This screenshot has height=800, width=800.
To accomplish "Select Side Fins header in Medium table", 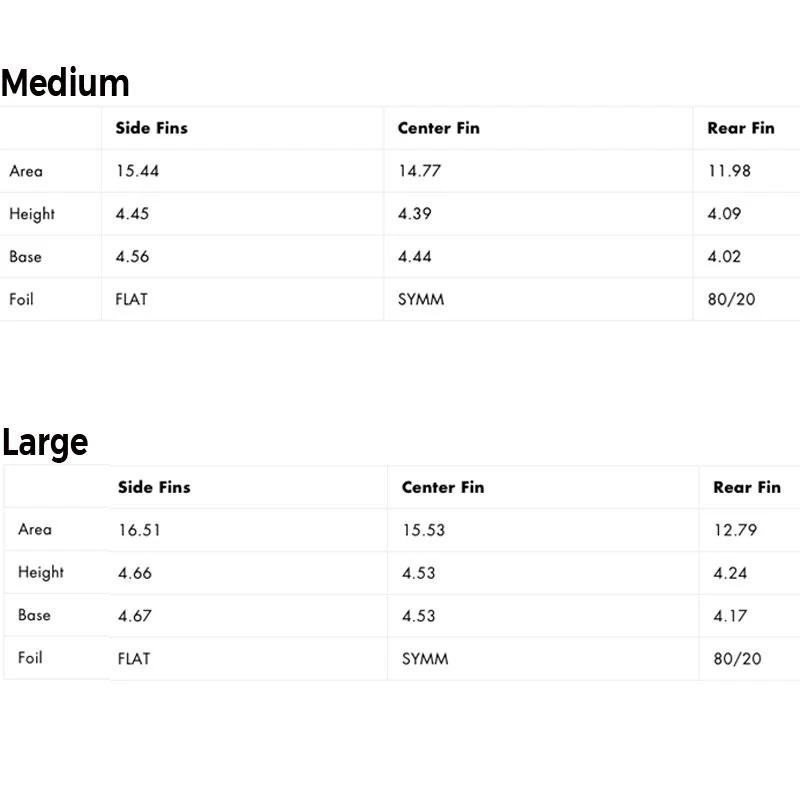I will click(152, 128).
